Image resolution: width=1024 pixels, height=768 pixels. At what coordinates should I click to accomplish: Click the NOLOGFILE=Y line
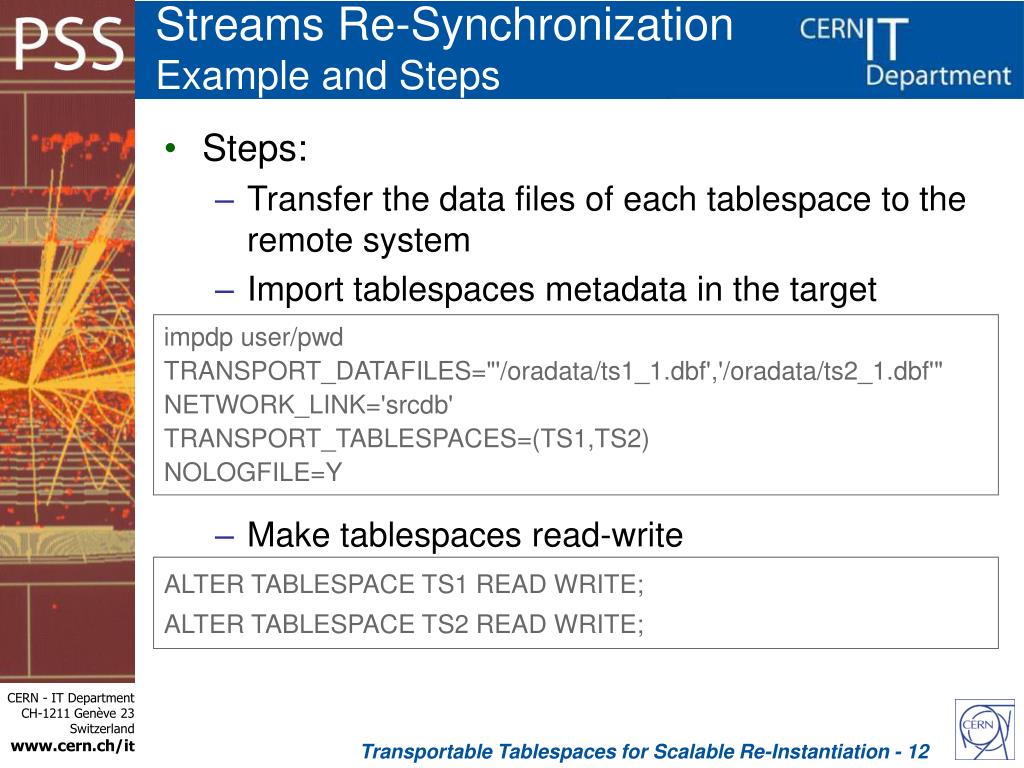pos(253,472)
